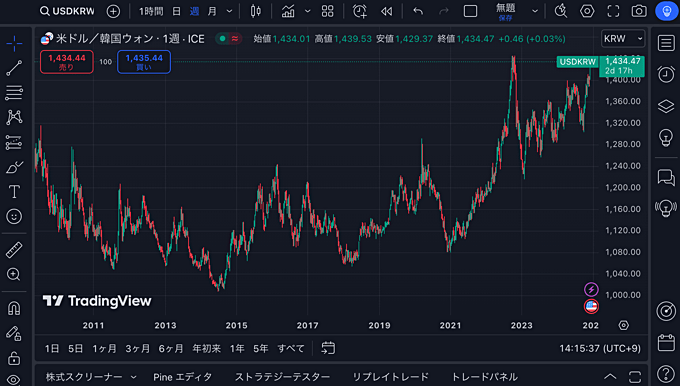Toggle hide all drawings eye icon
The width and height of the screenshot is (680, 386).
coord(14,380)
